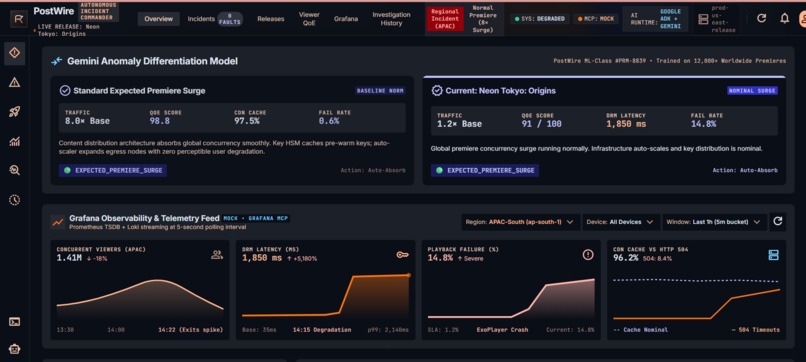The image size is (806, 362).
Task: Click the 98.8 QoE score value
Action: coord(159,121)
